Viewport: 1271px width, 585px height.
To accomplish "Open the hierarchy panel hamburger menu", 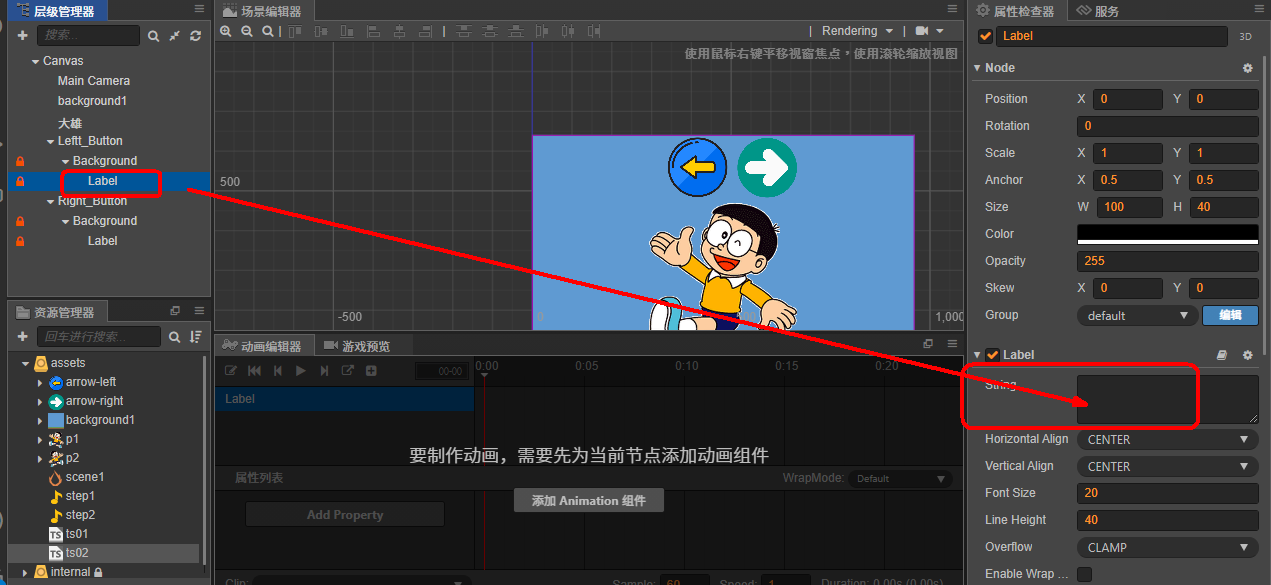I will point(199,9).
